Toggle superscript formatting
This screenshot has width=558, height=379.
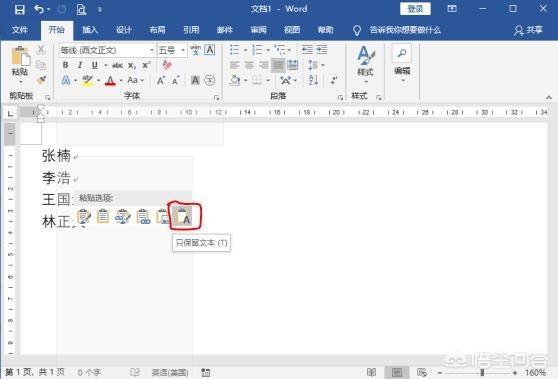tap(146, 65)
